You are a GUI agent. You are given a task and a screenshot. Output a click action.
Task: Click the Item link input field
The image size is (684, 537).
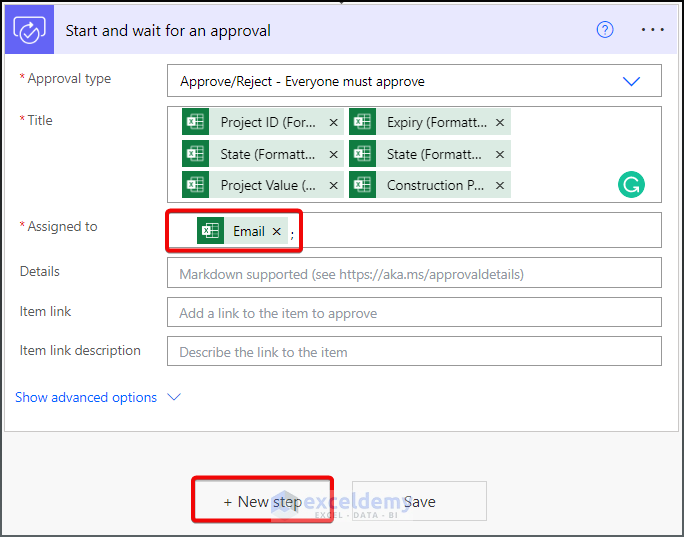pyautogui.click(x=414, y=313)
